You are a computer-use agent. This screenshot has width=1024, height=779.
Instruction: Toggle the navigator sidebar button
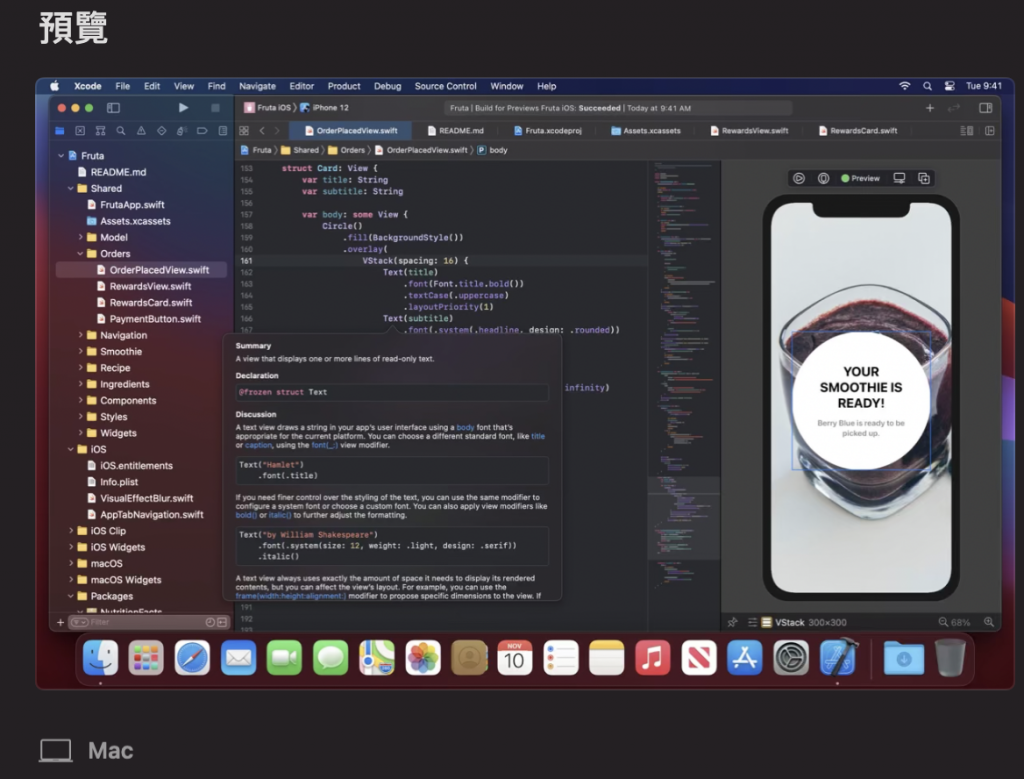[113, 108]
